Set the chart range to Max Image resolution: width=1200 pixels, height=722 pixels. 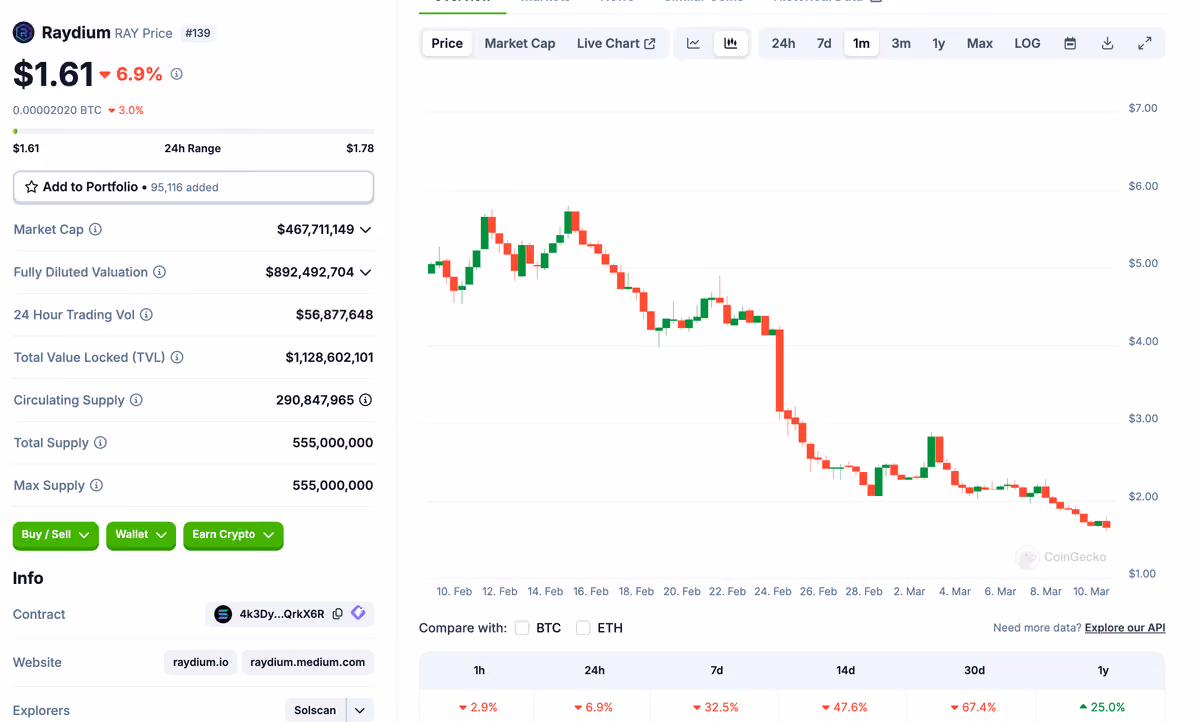click(x=980, y=43)
